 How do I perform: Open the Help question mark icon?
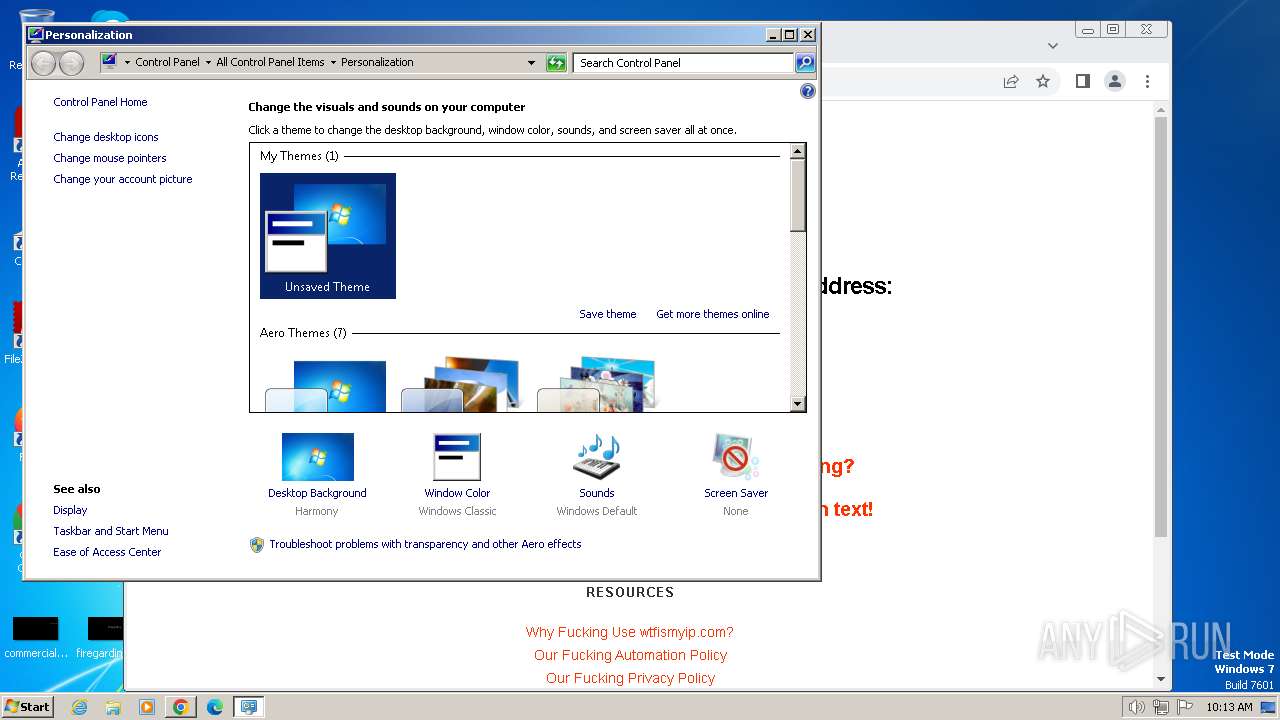click(x=808, y=91)
